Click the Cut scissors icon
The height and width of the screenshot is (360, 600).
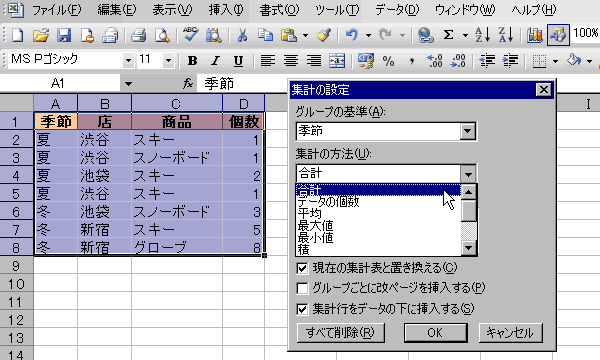point(242,35)
